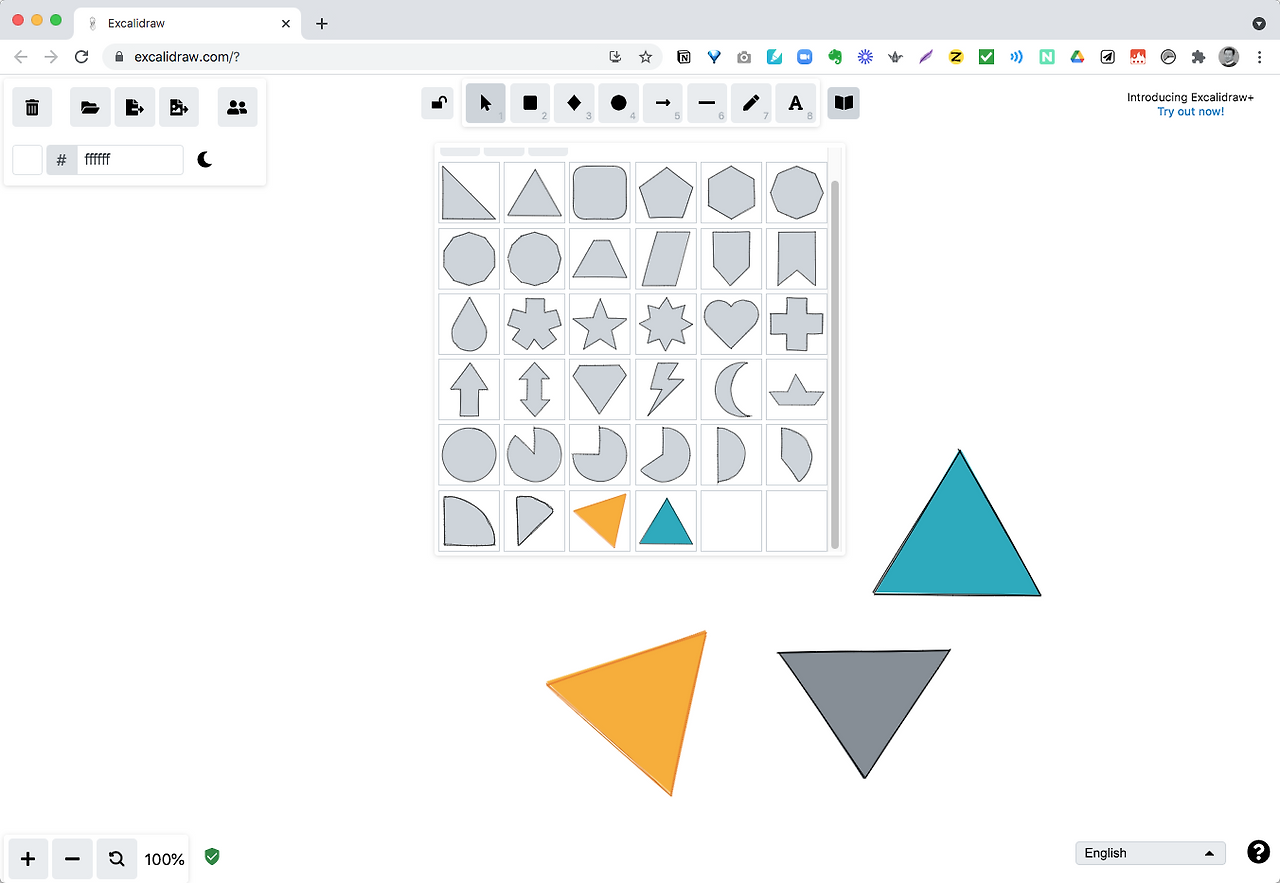Select the Ellipse tool
This screenshot has height=883, width=1280.
click(618, 103)
